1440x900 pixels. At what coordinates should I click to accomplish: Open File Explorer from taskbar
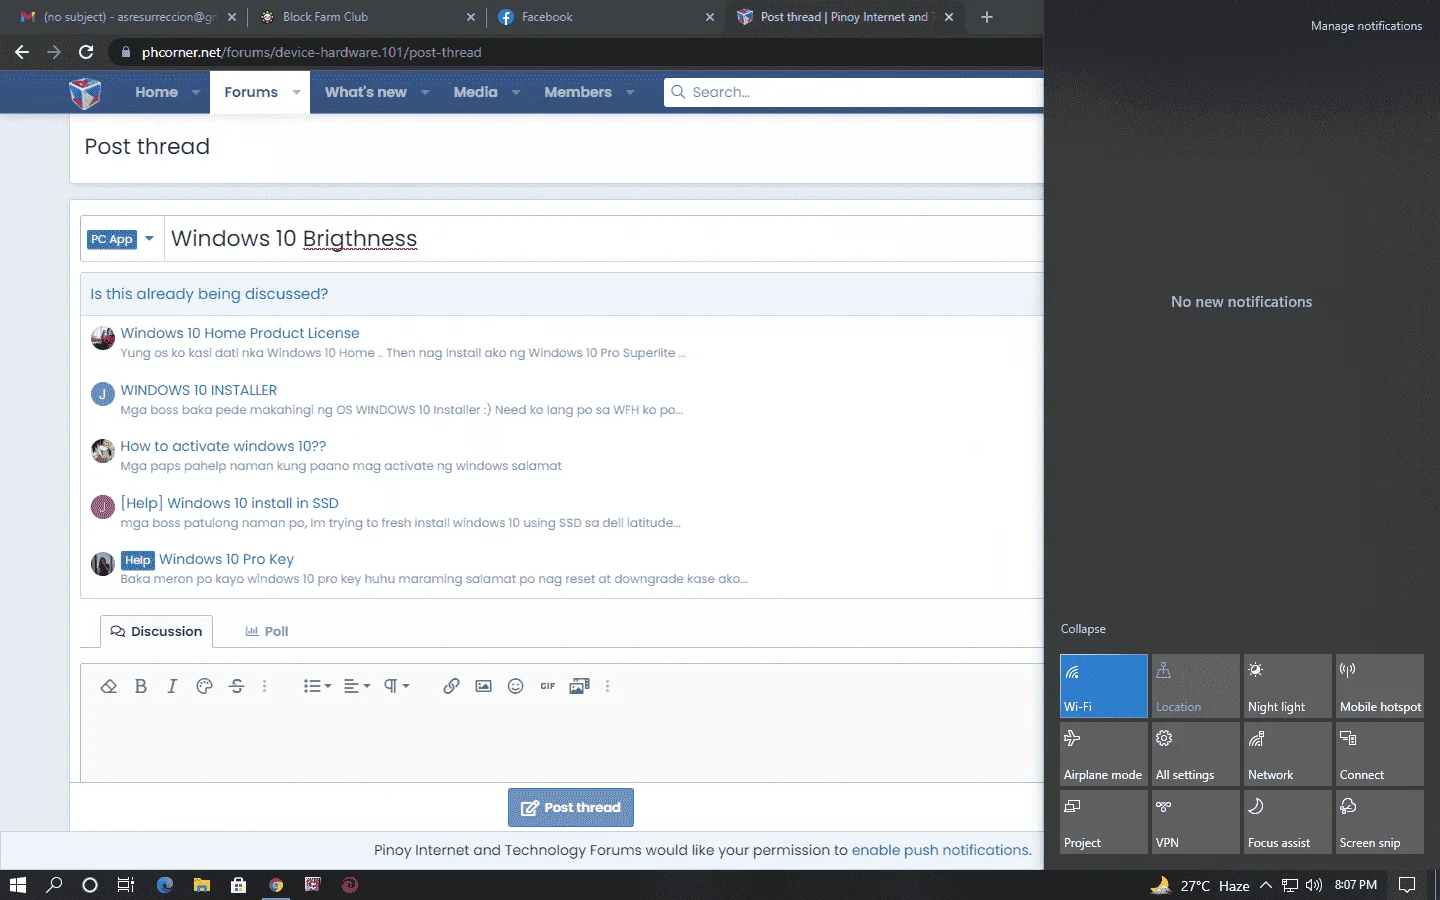click(202, 885)
